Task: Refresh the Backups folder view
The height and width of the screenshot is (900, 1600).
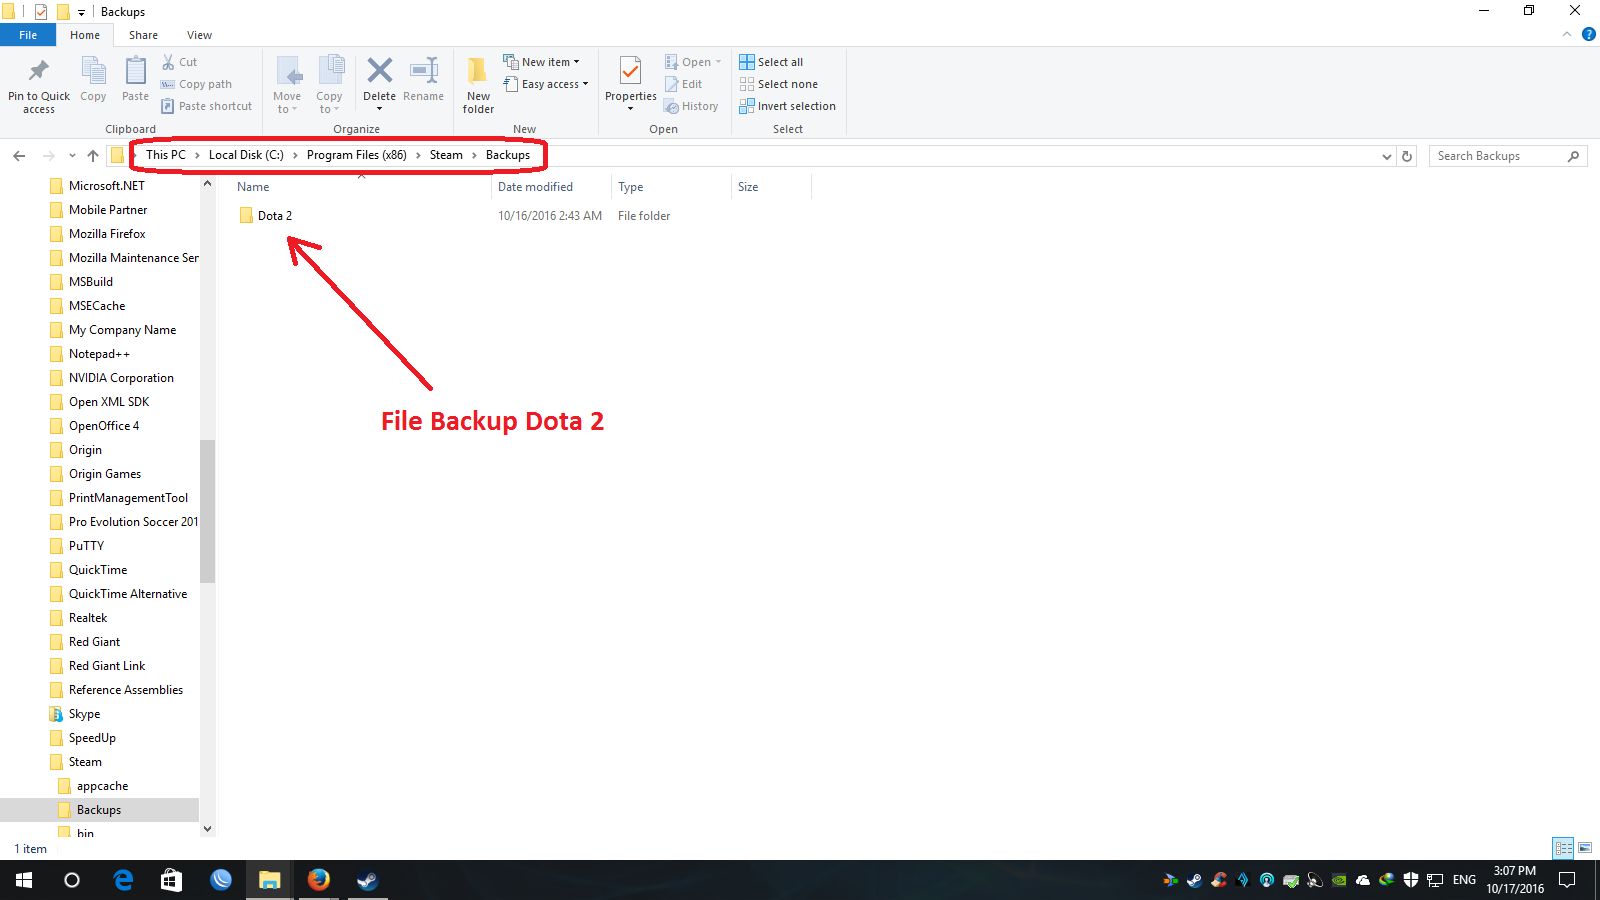Action: pos(1407,156)
